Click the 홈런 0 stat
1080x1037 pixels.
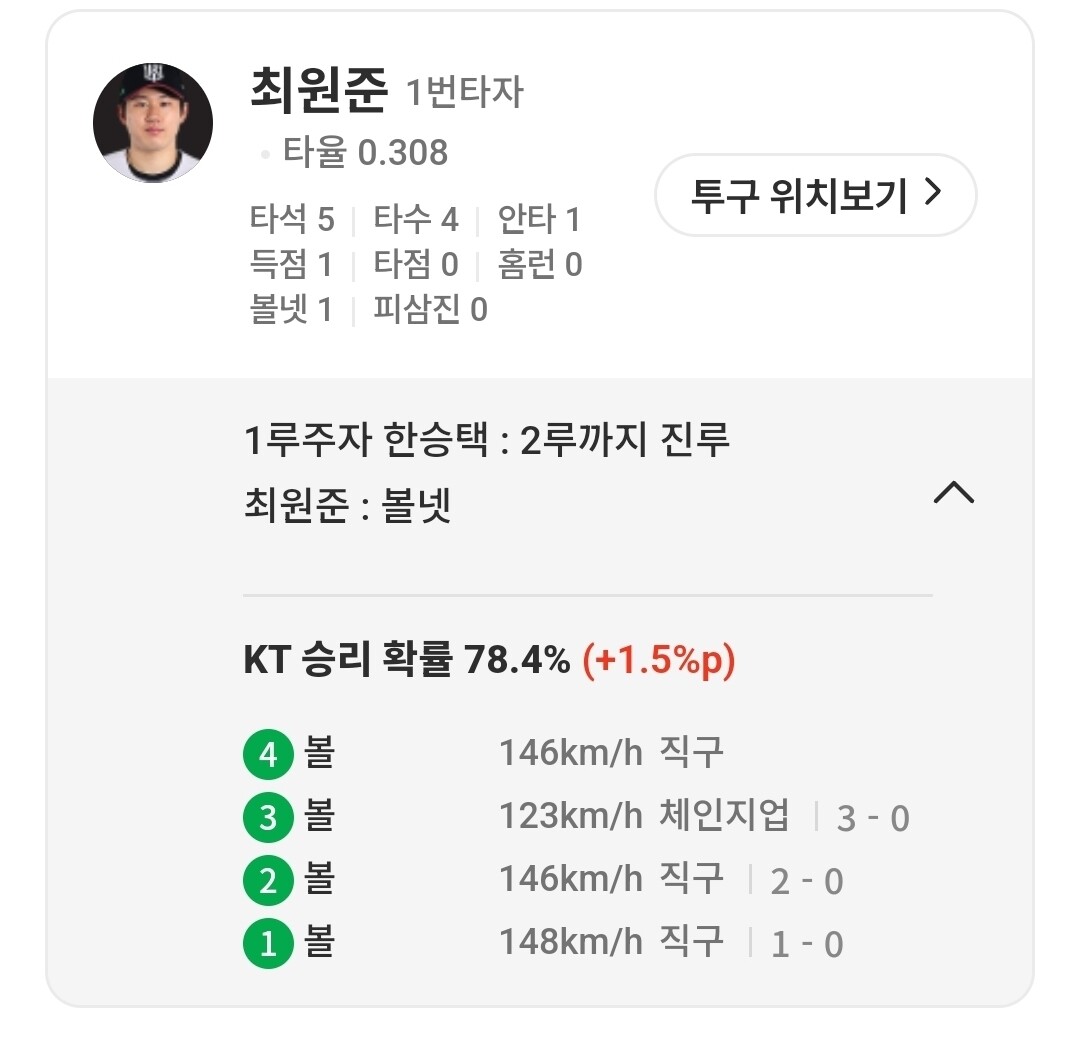(540, 265)
